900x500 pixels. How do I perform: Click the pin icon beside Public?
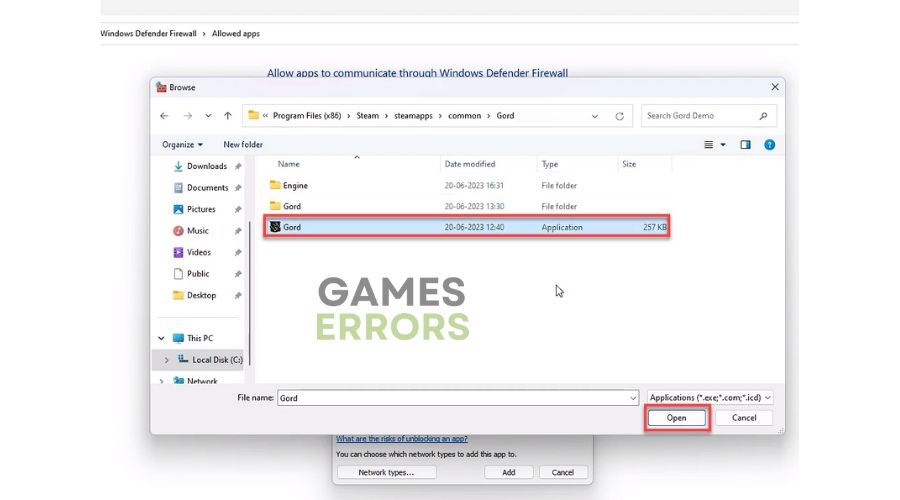click(238, 274)
